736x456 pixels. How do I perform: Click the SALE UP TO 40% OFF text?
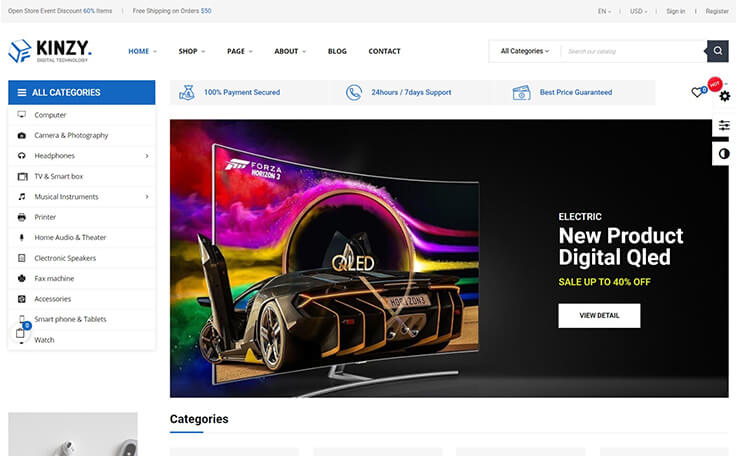[x=605, y=282]
